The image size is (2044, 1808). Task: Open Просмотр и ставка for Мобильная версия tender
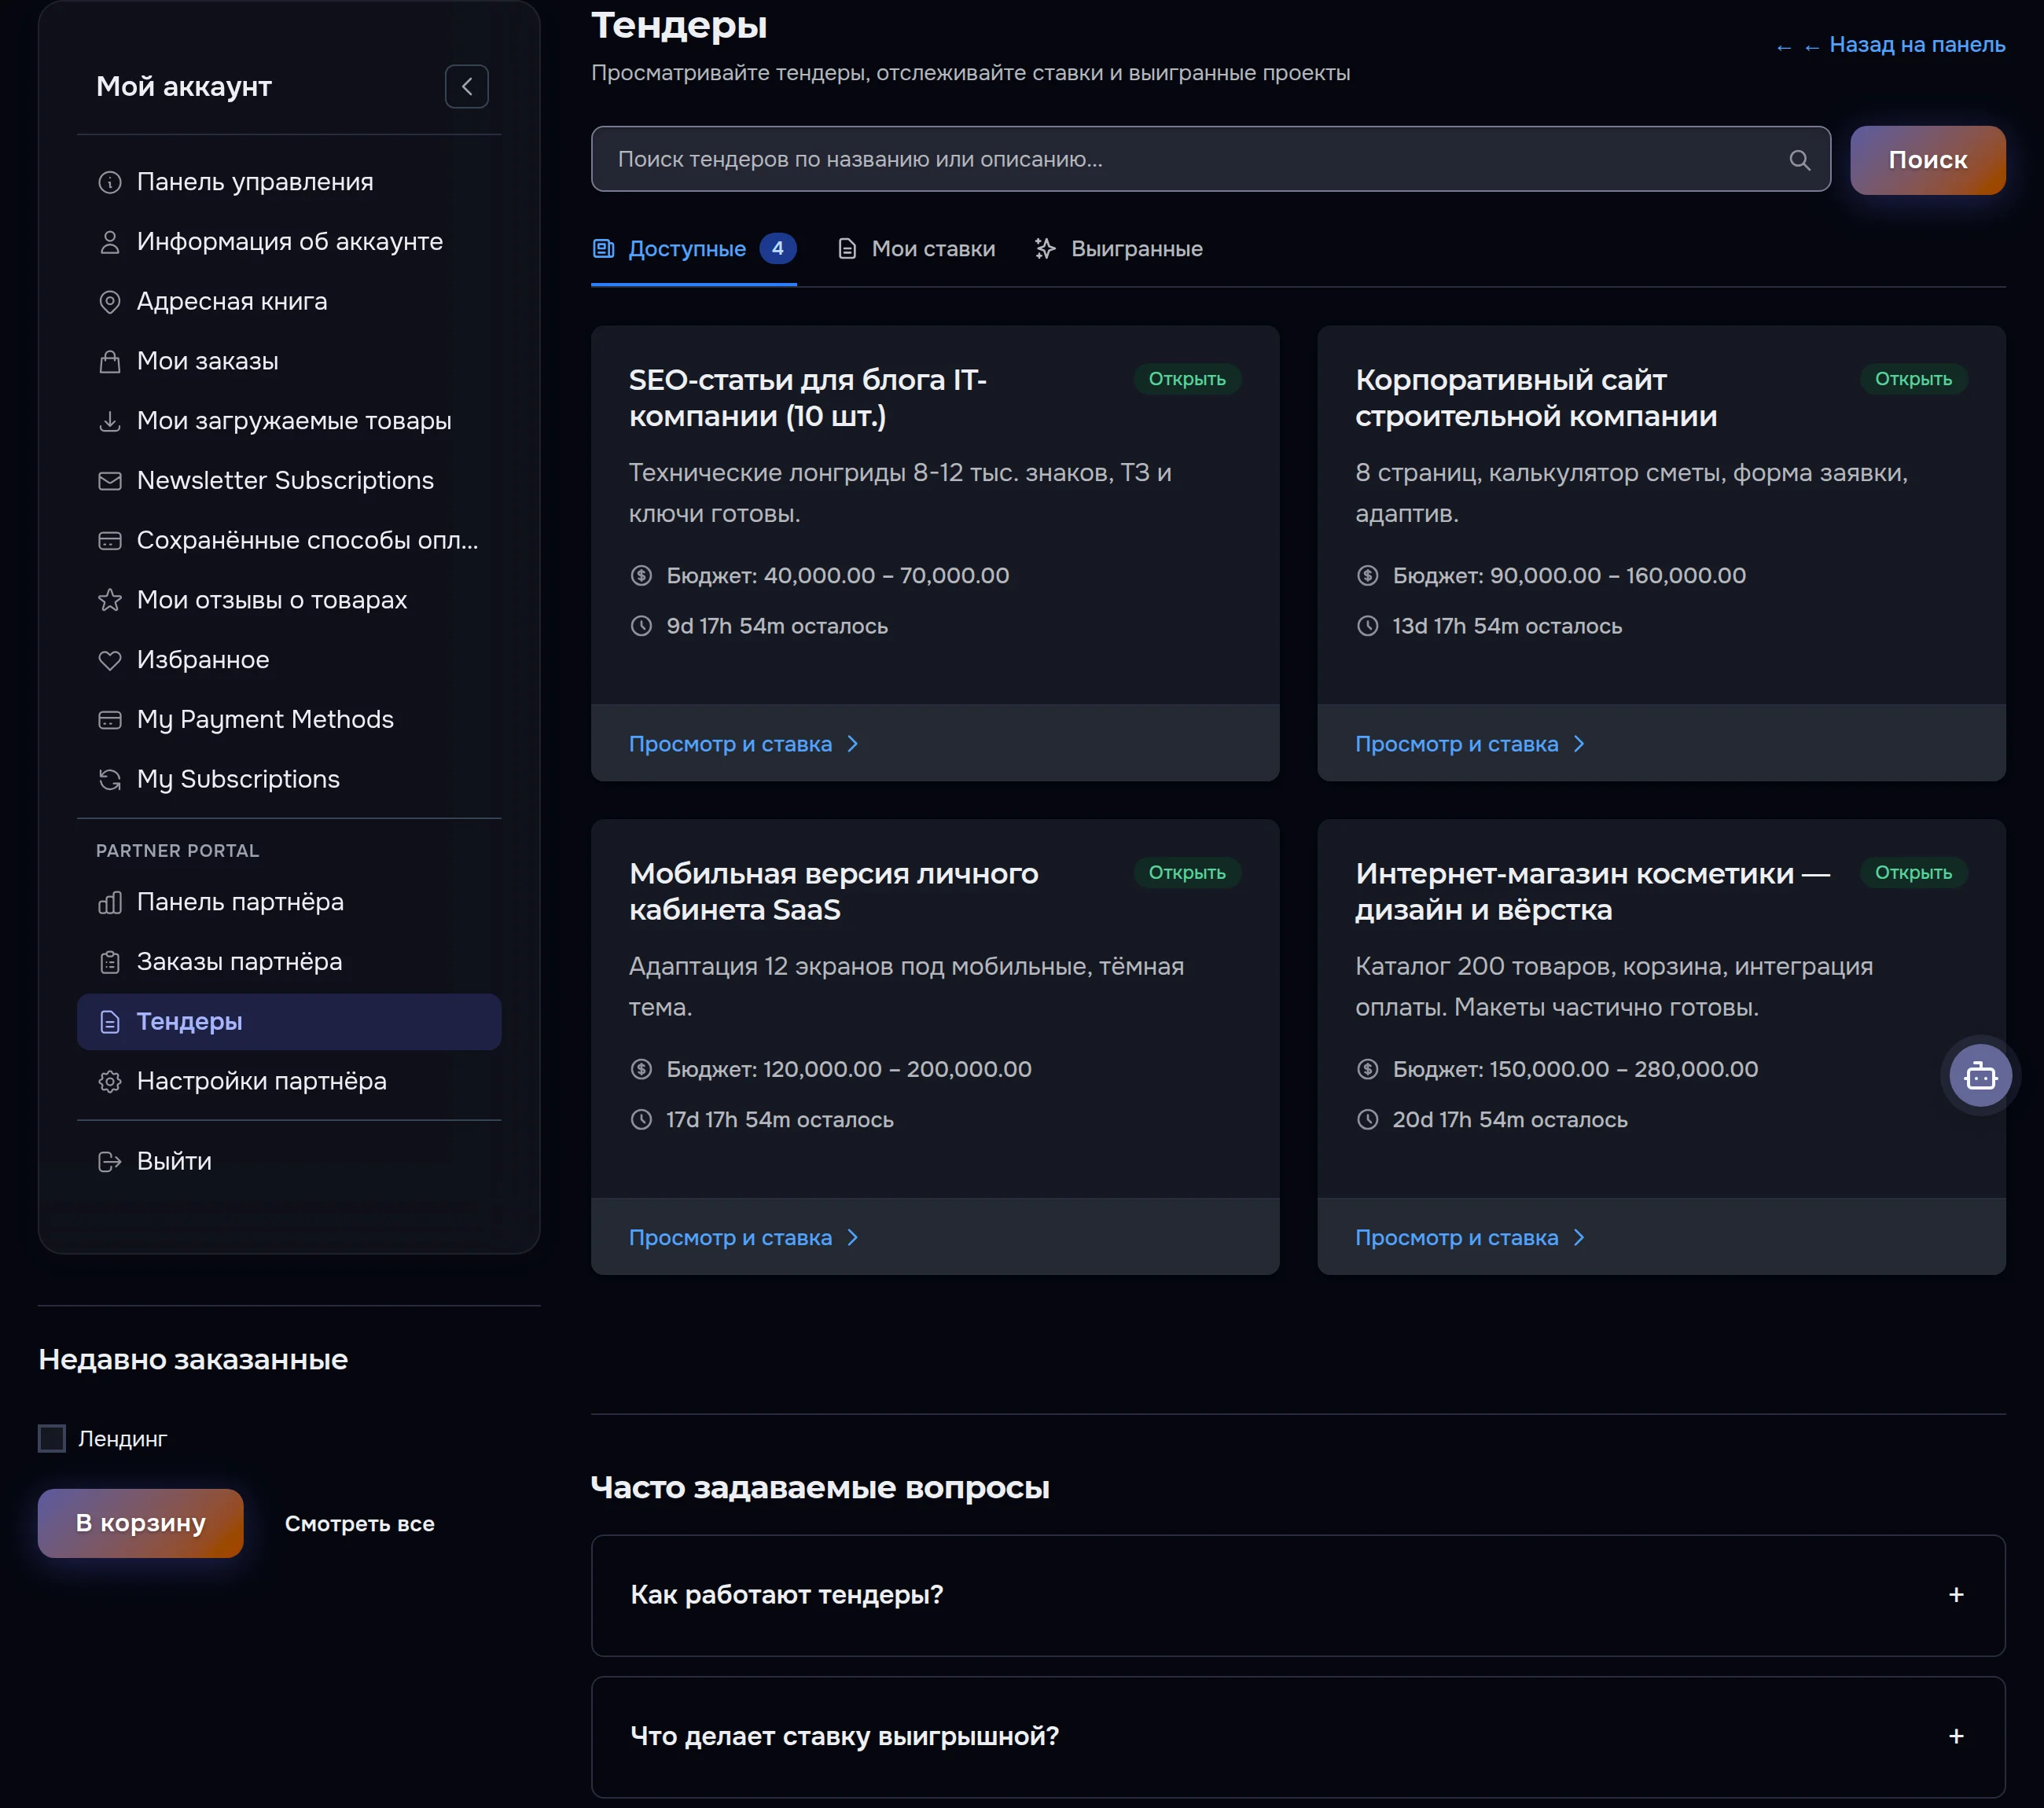pyautogui.click(x=744, y=1238)
